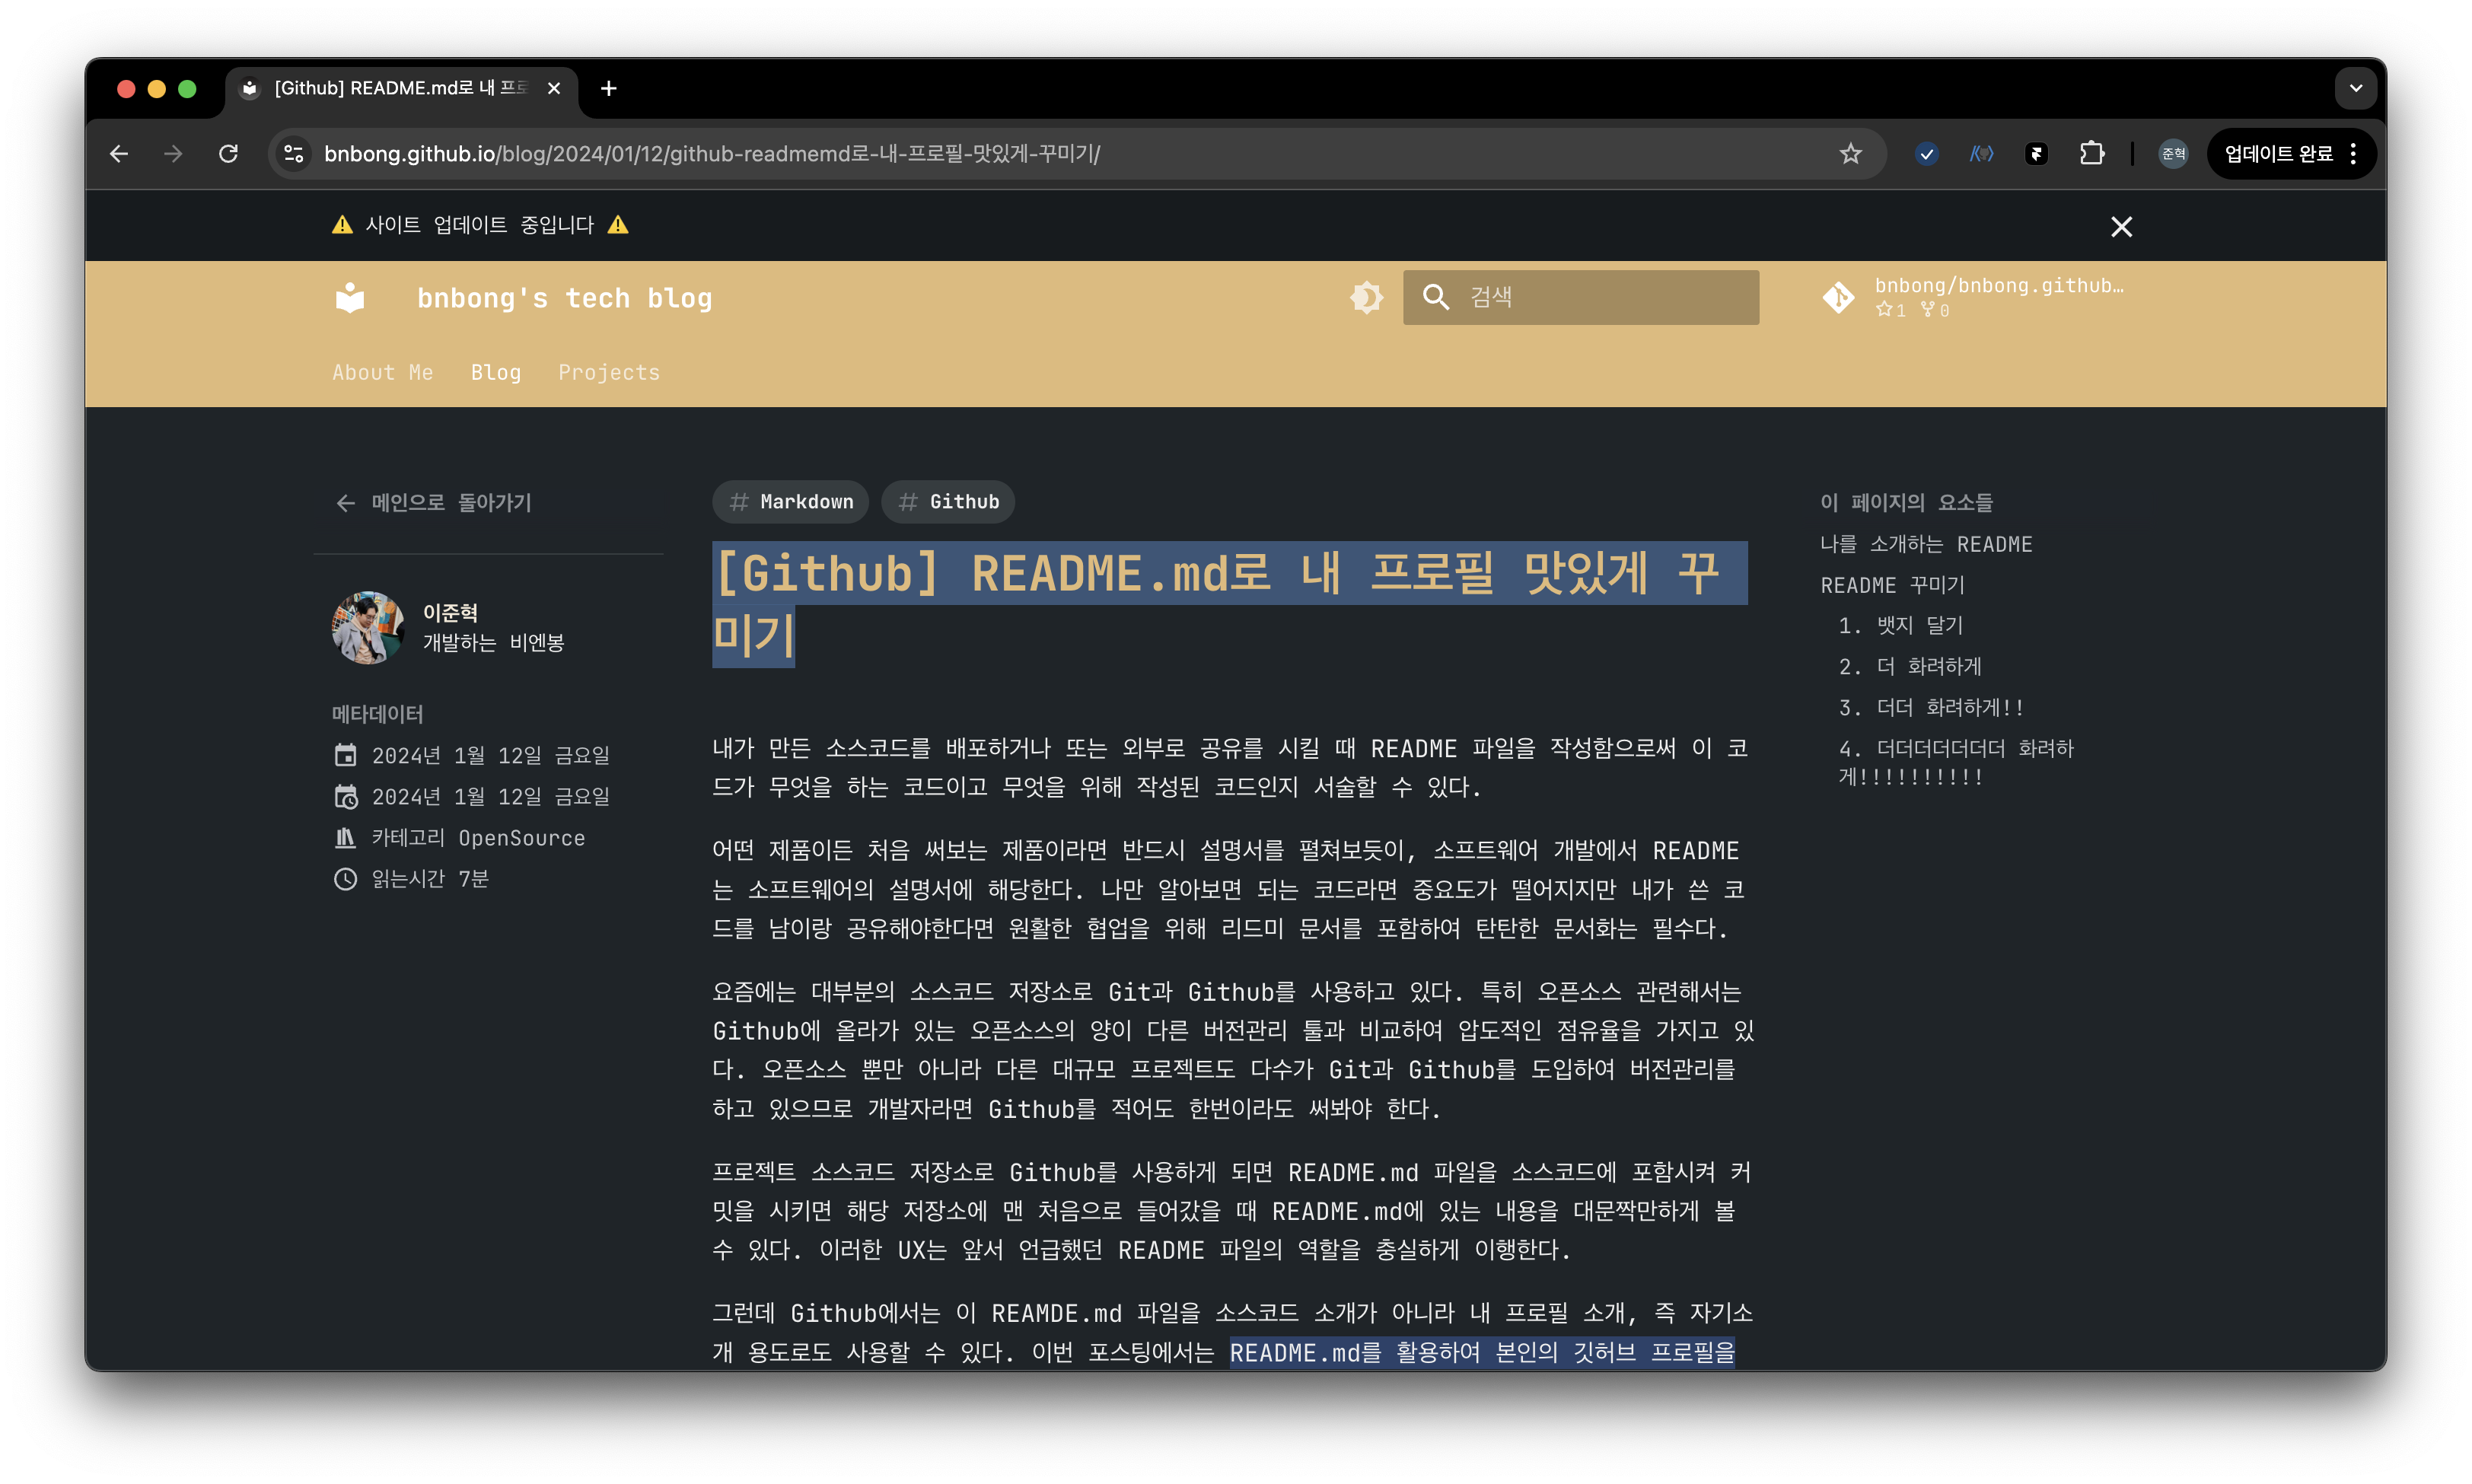
Task: Jump to '1. 뱃지 달기' section
Action: pyautogui.click(x=1901, y=625)
